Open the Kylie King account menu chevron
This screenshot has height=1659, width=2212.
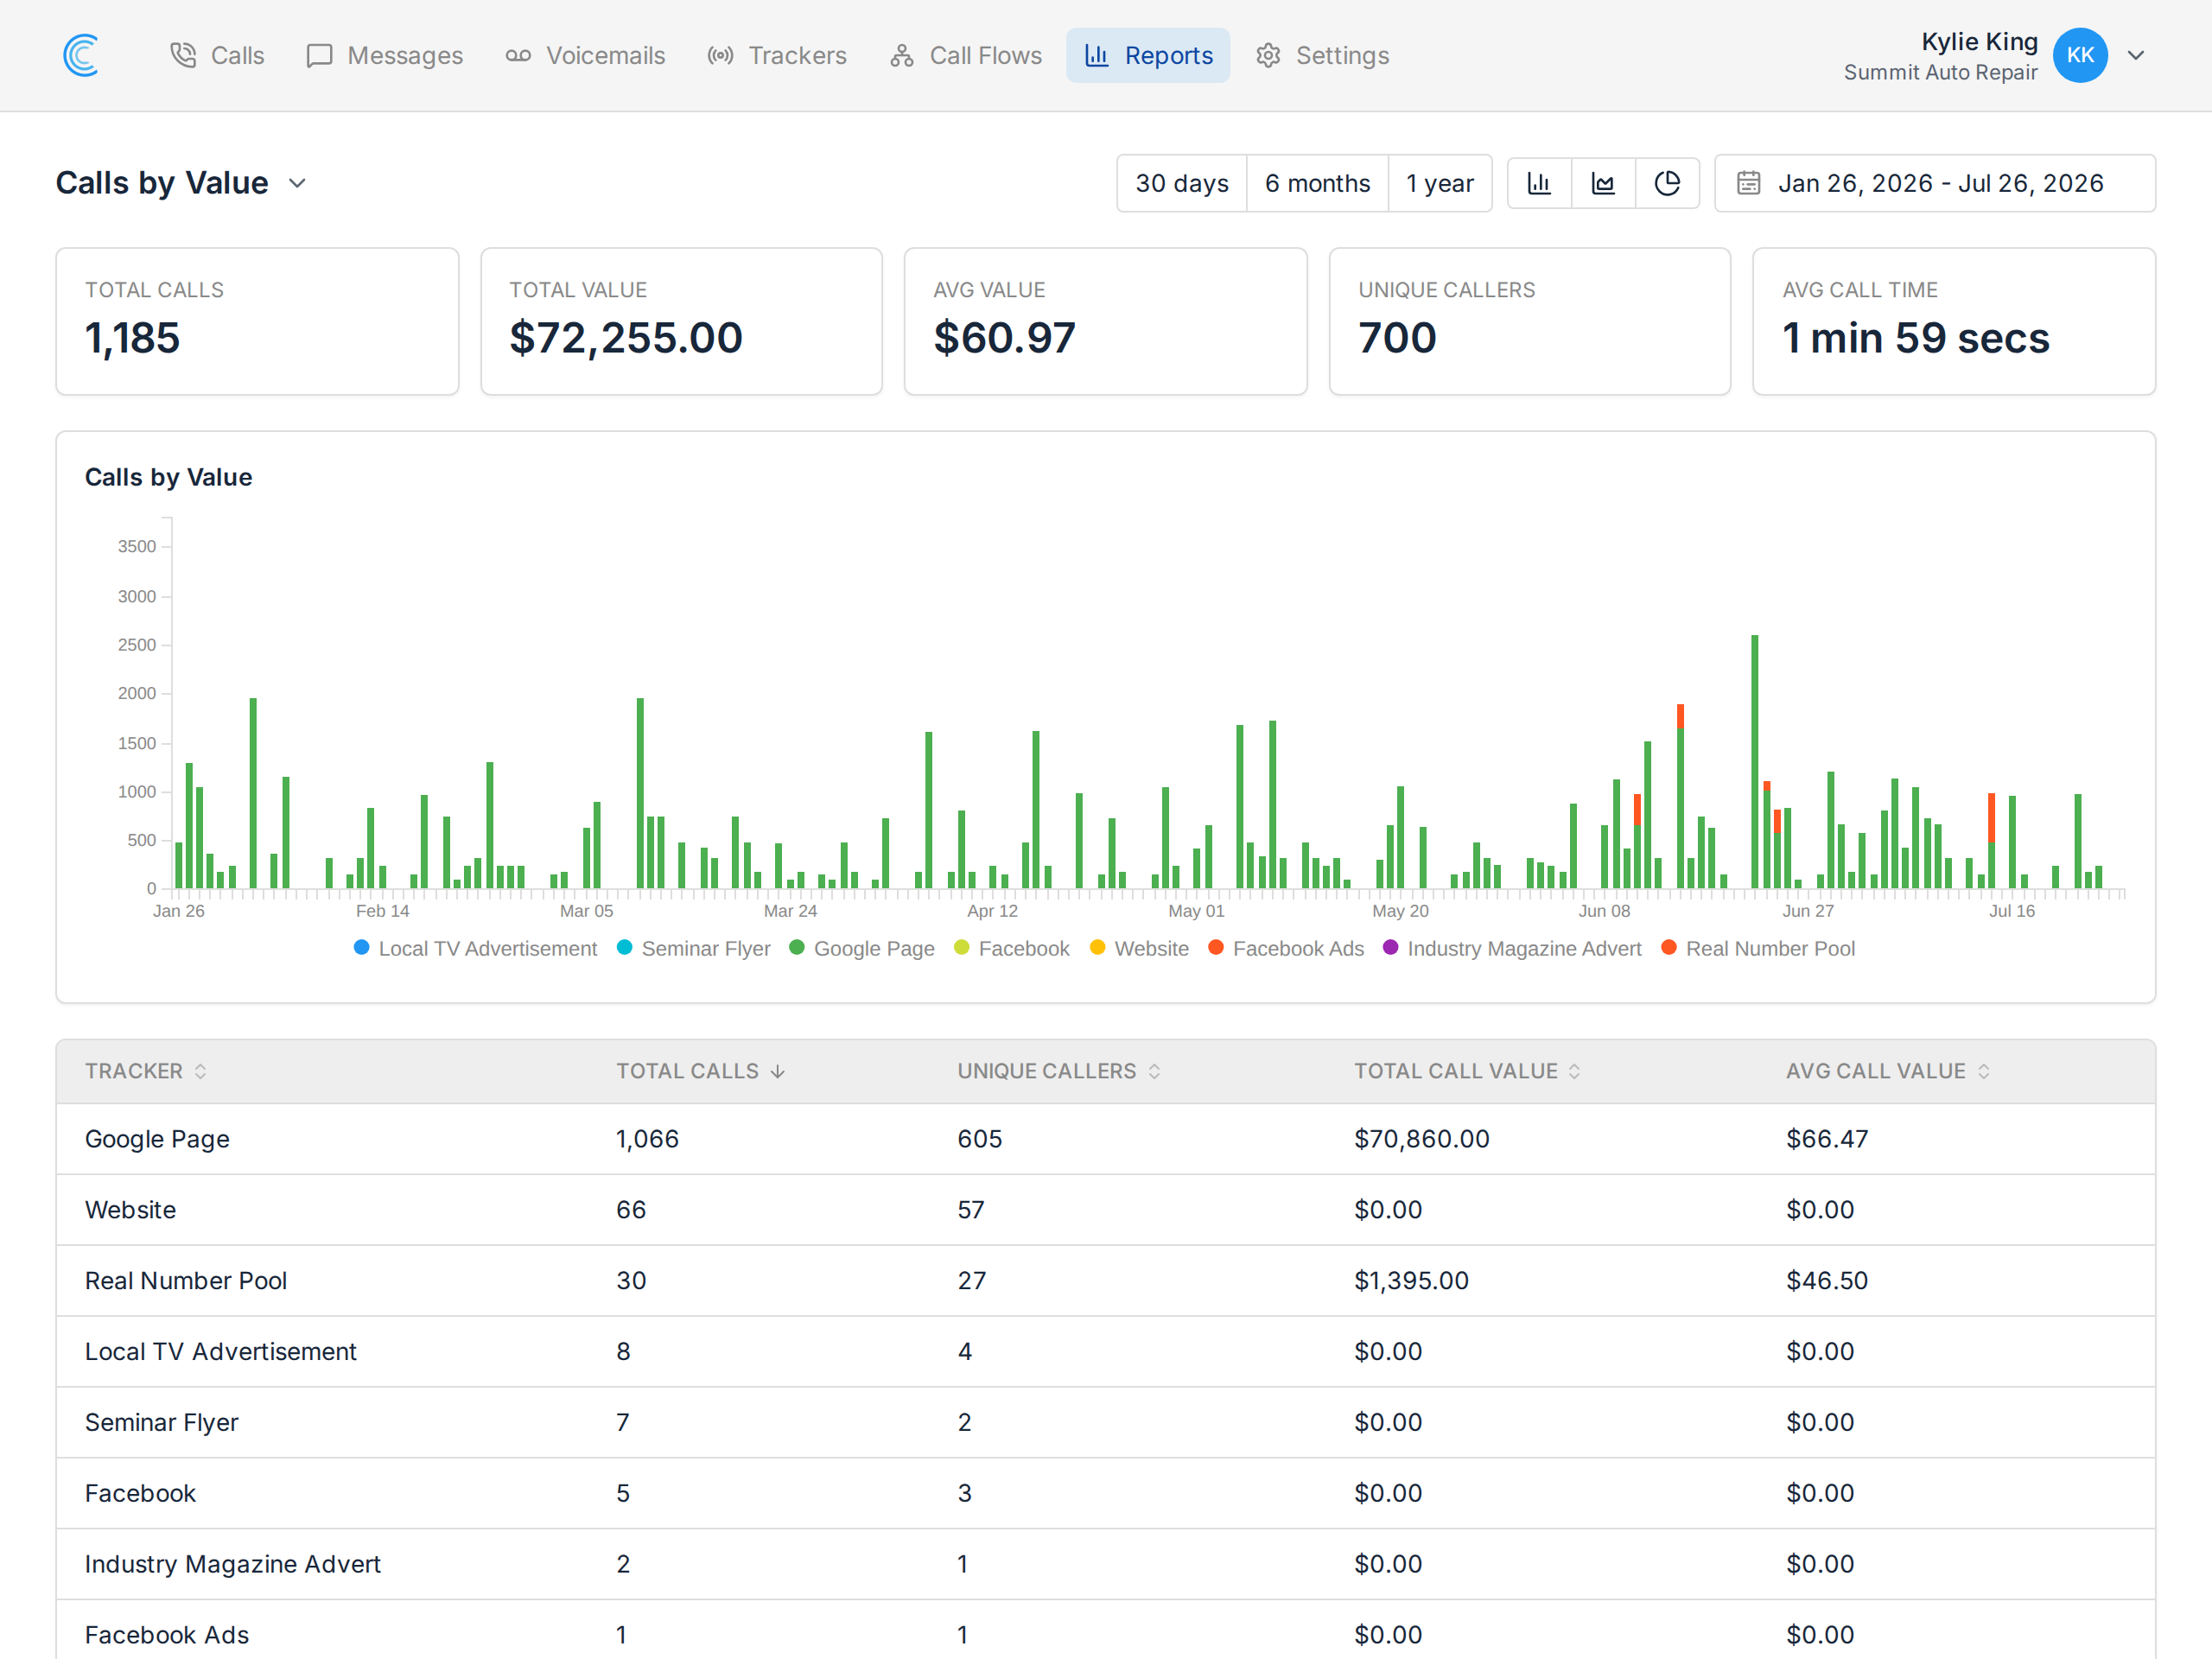[x=2136, y=55]
